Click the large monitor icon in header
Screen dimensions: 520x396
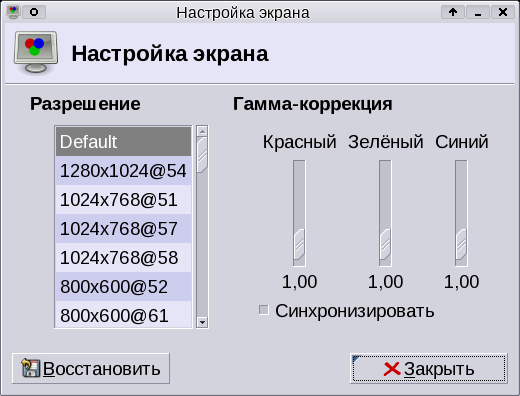[36, 52]
